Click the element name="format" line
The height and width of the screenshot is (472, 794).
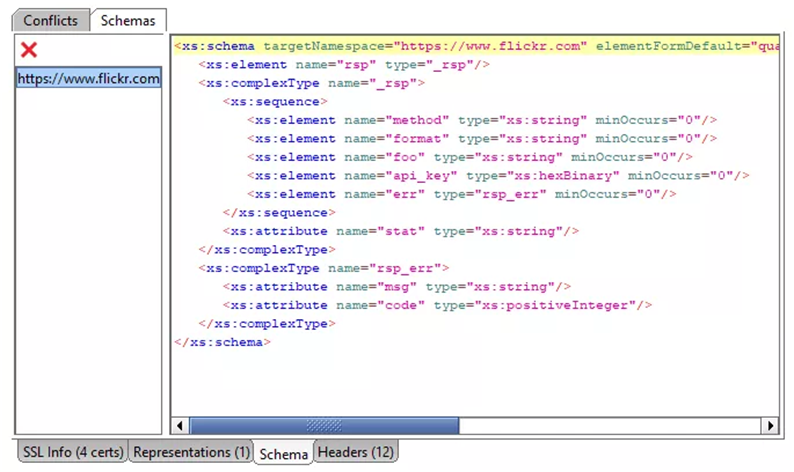(x=482, y=139)
